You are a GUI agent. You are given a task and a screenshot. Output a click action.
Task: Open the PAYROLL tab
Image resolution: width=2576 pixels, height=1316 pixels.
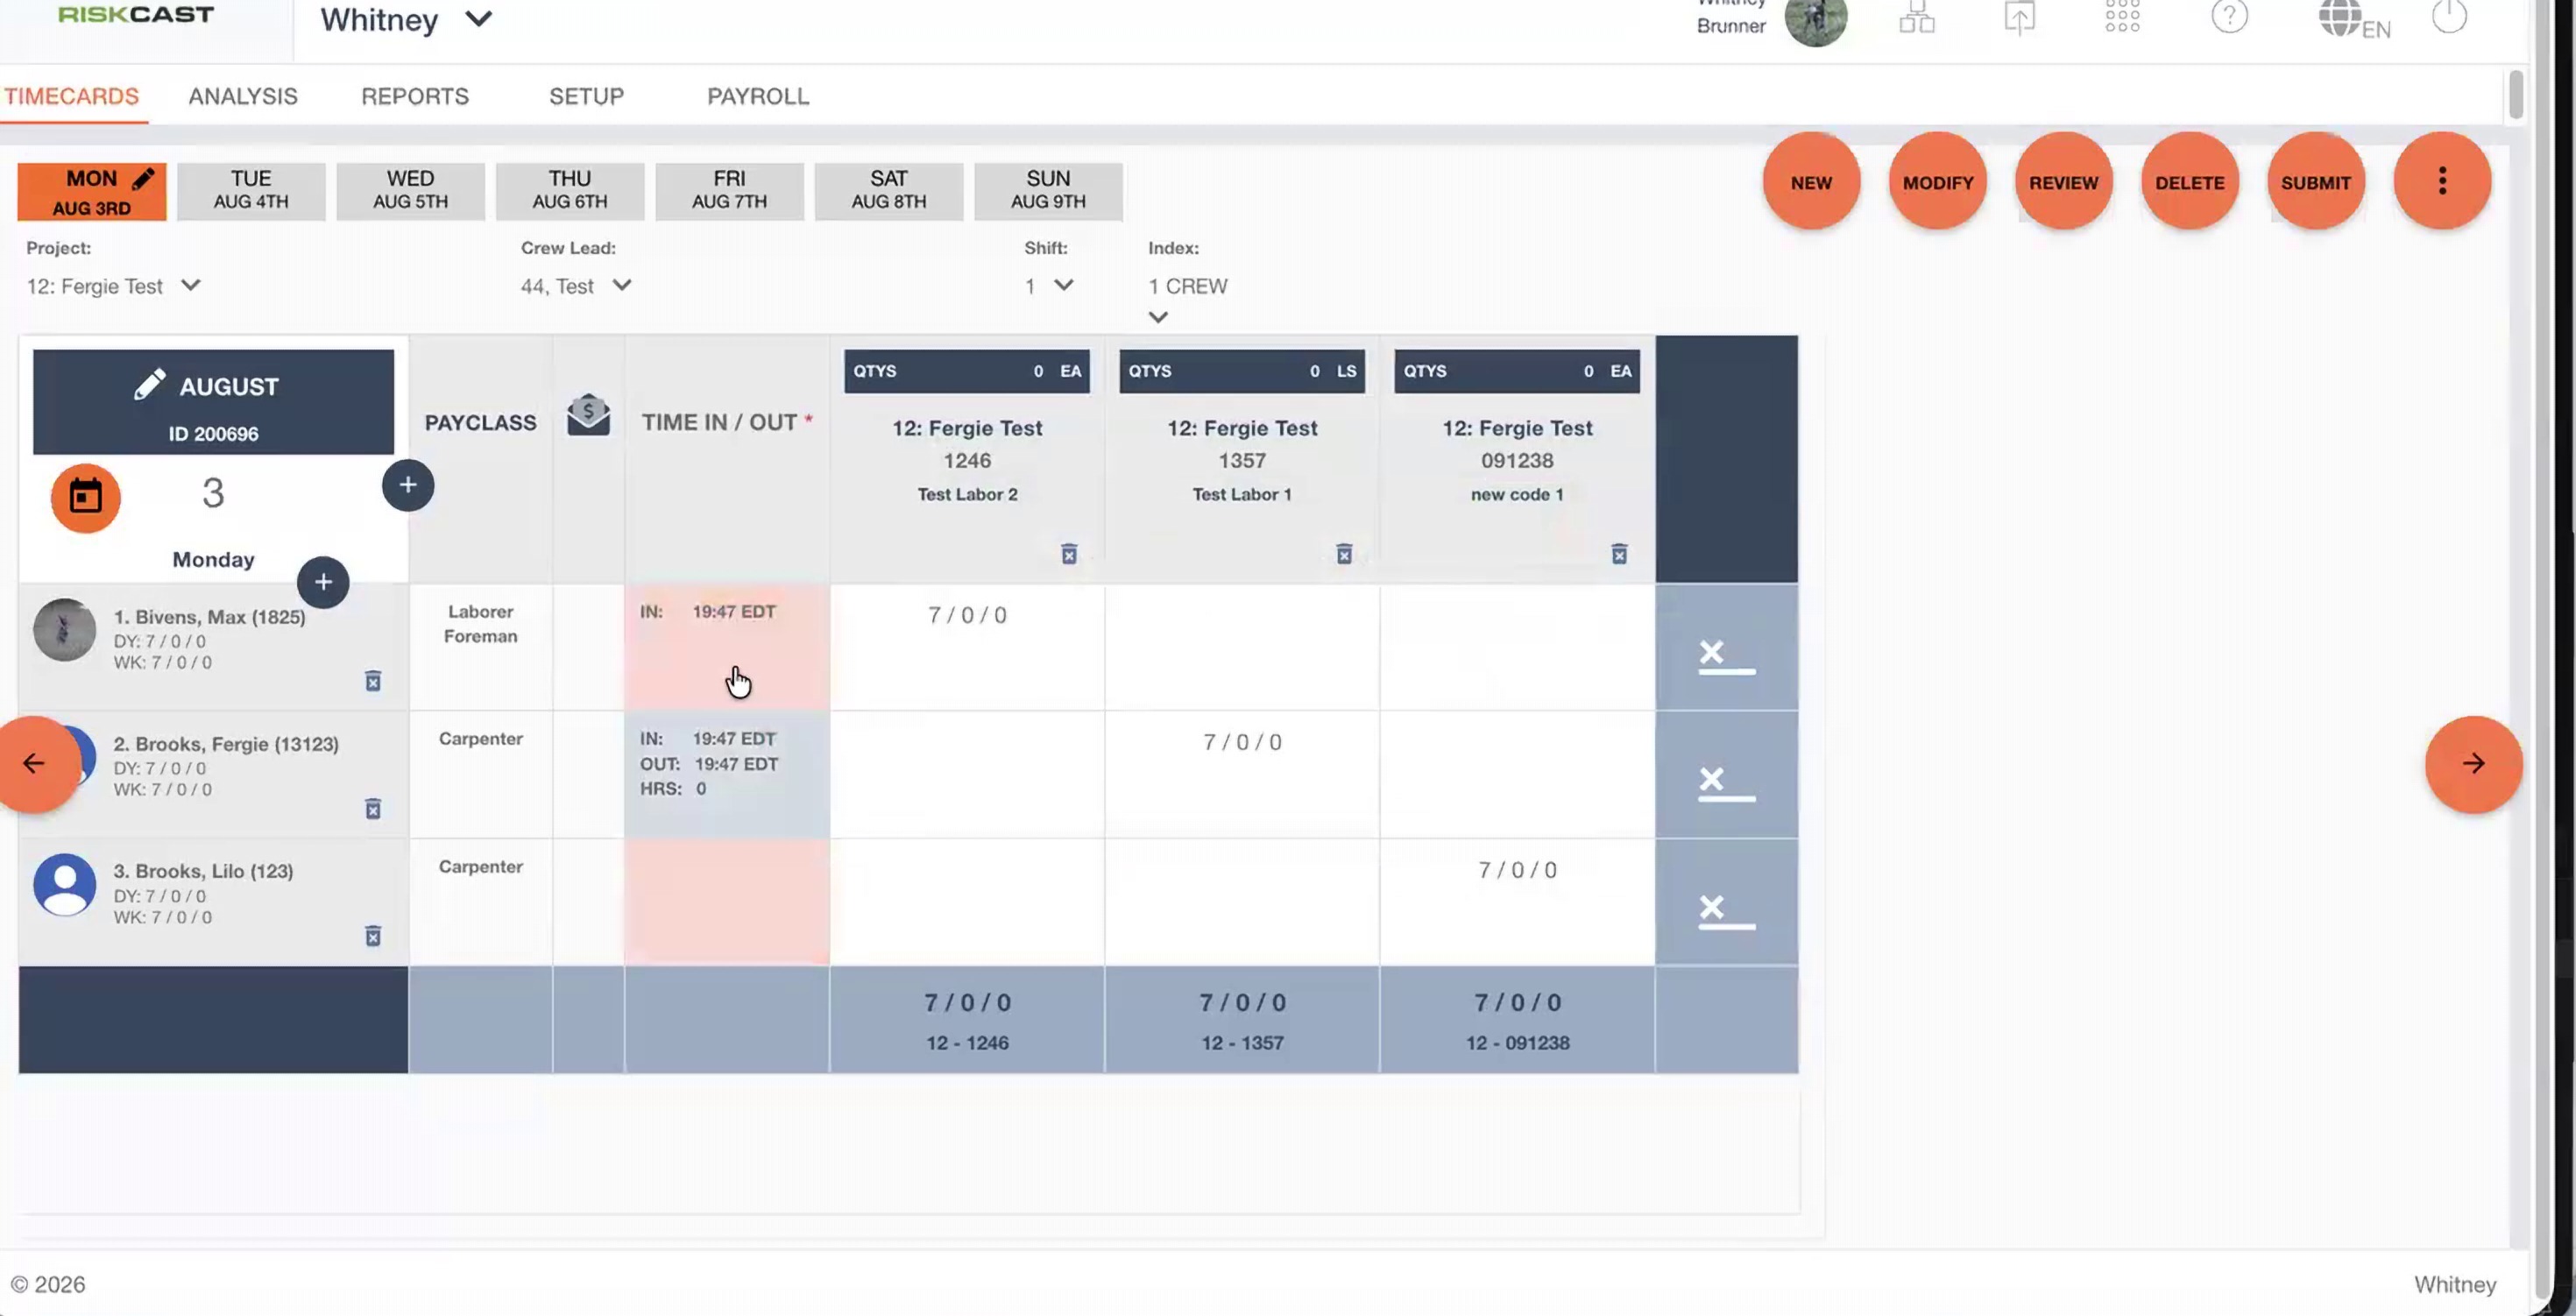tap(758, 96)
